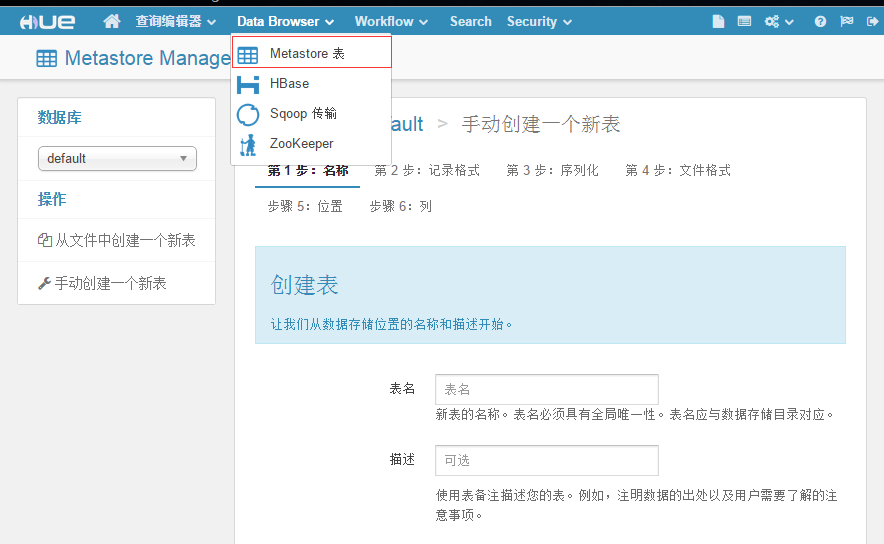Click the wrench icon beside 手动创建
This screenshot has width=884, height=544.
coord(44,284)
